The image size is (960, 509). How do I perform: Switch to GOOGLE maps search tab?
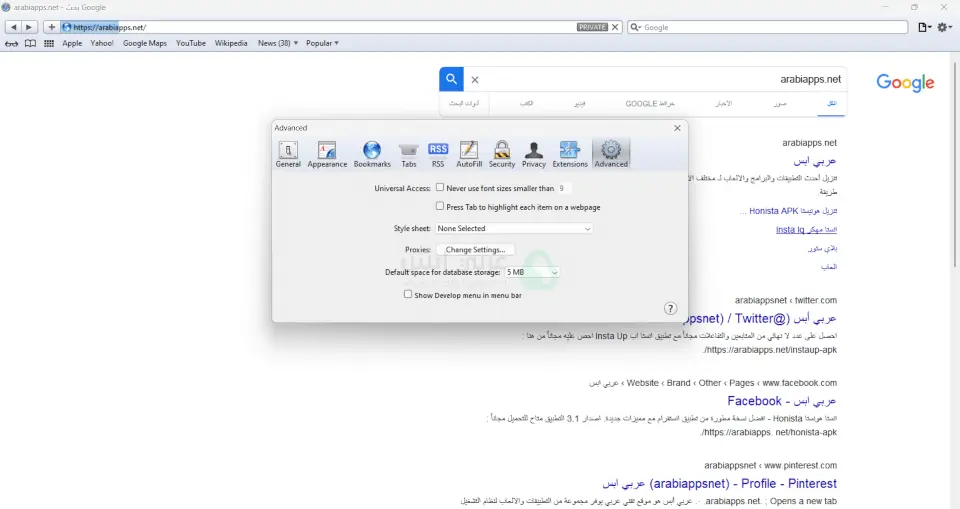(650, 104)
